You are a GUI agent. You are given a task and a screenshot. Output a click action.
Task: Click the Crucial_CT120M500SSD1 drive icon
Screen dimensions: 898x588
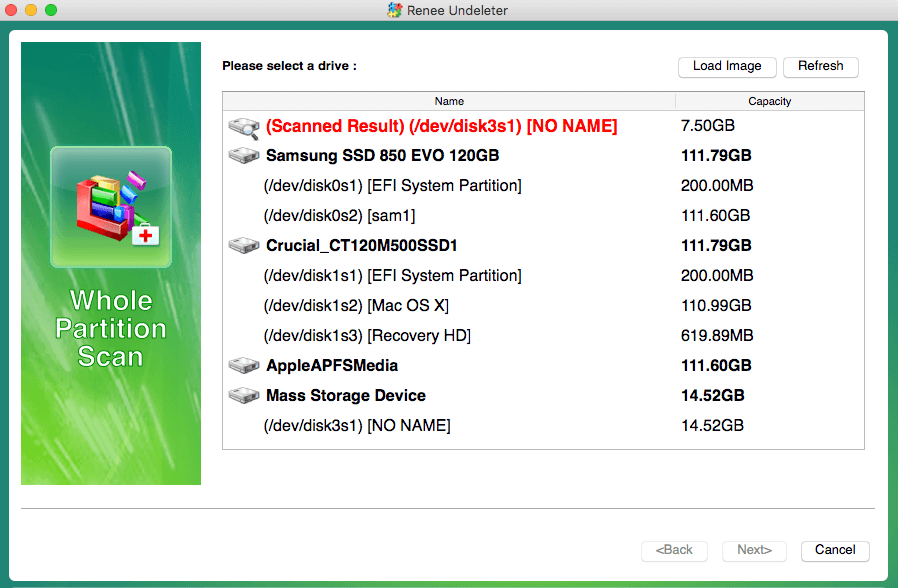244,245
